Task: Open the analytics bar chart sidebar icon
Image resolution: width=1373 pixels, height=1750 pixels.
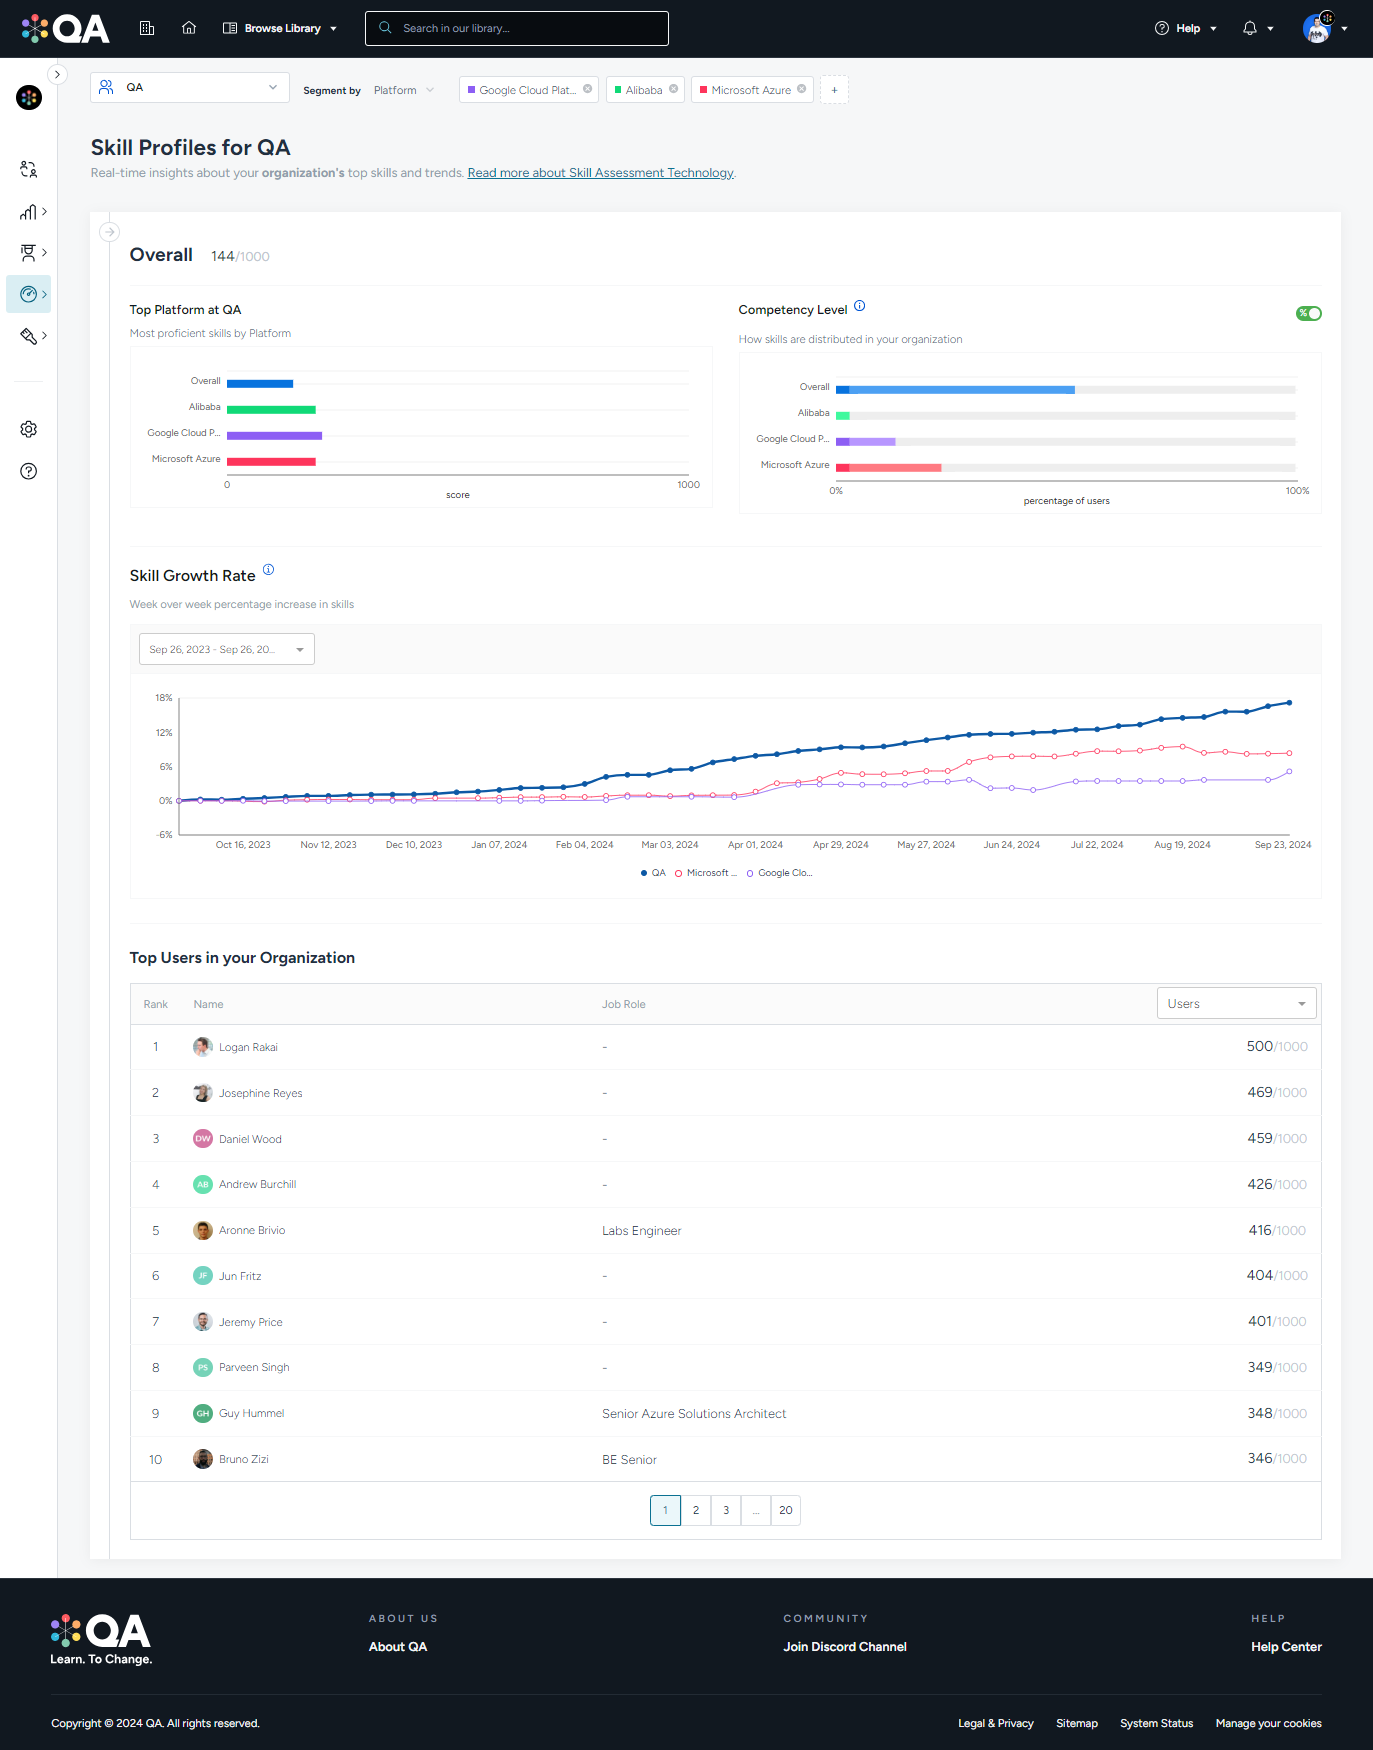Action: 29,212
